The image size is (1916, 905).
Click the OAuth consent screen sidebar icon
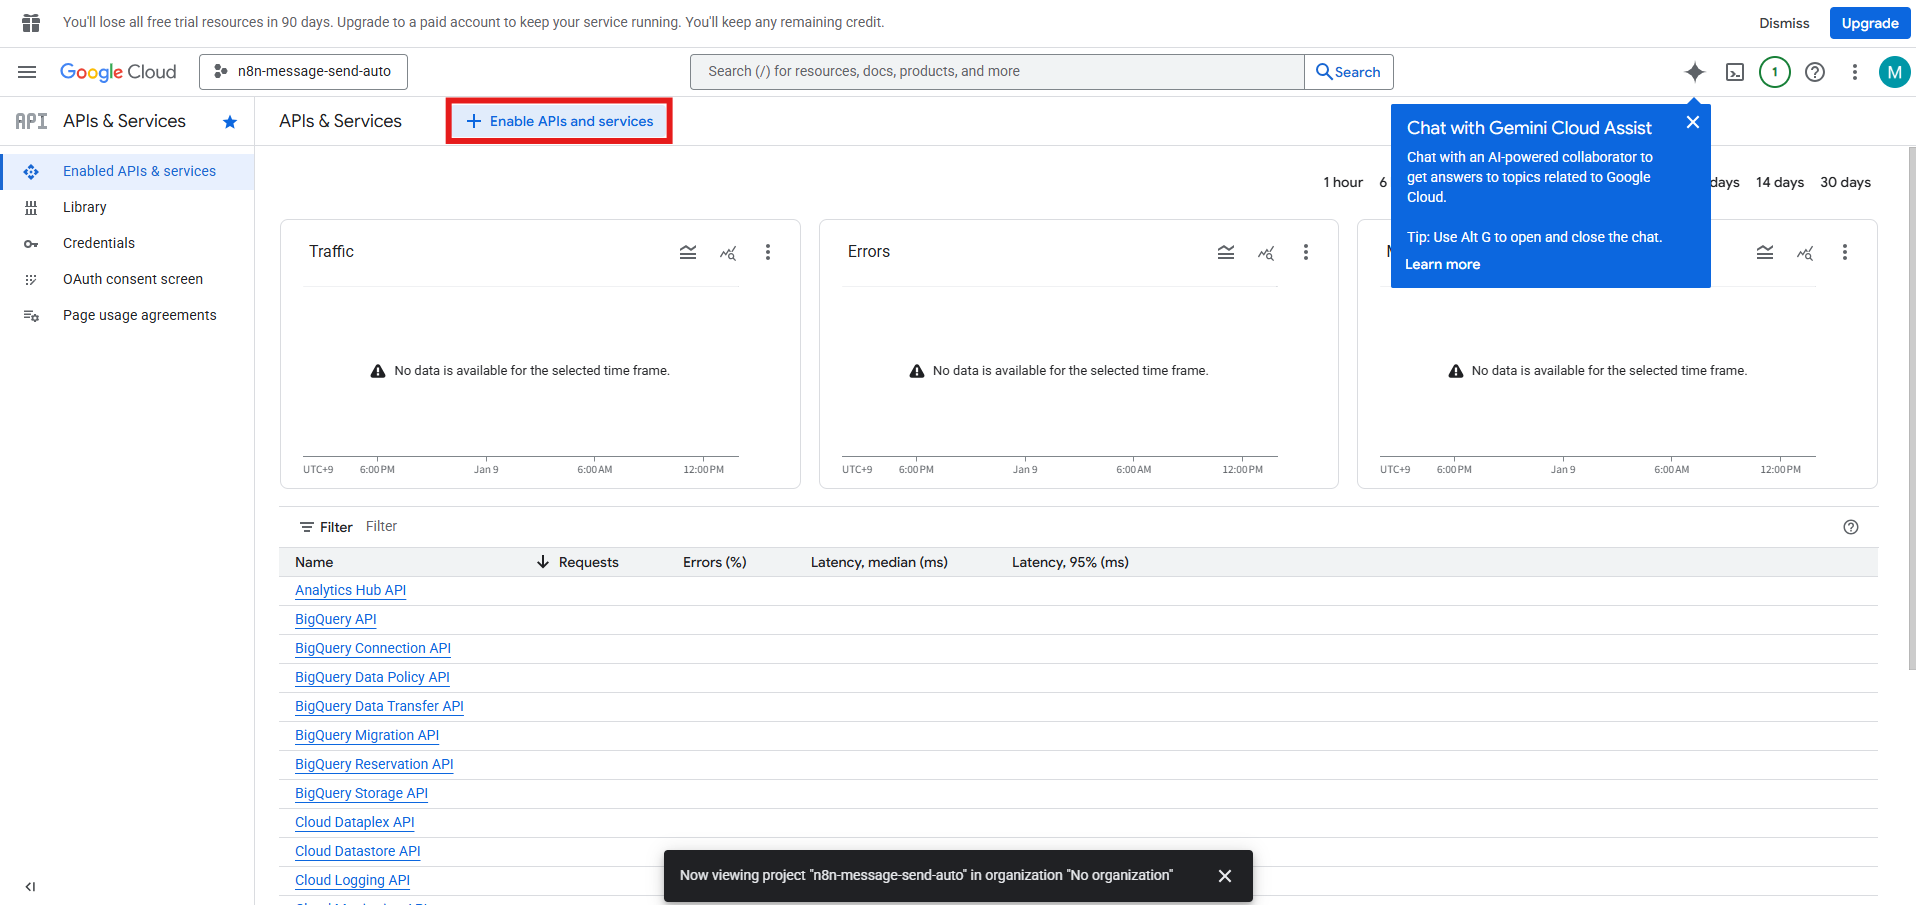(x=31, y=279)
